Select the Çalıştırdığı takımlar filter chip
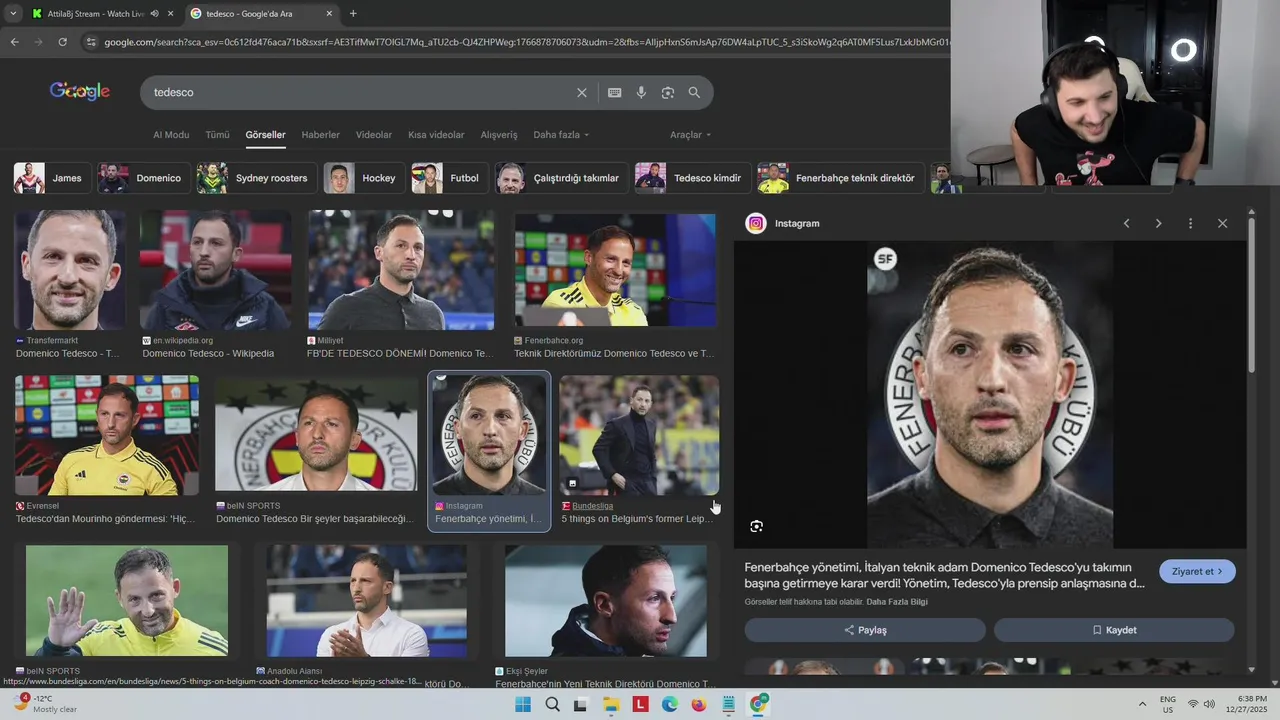Image resolution: width=1280 pixels, height=720 pixels. click(562, 178)
